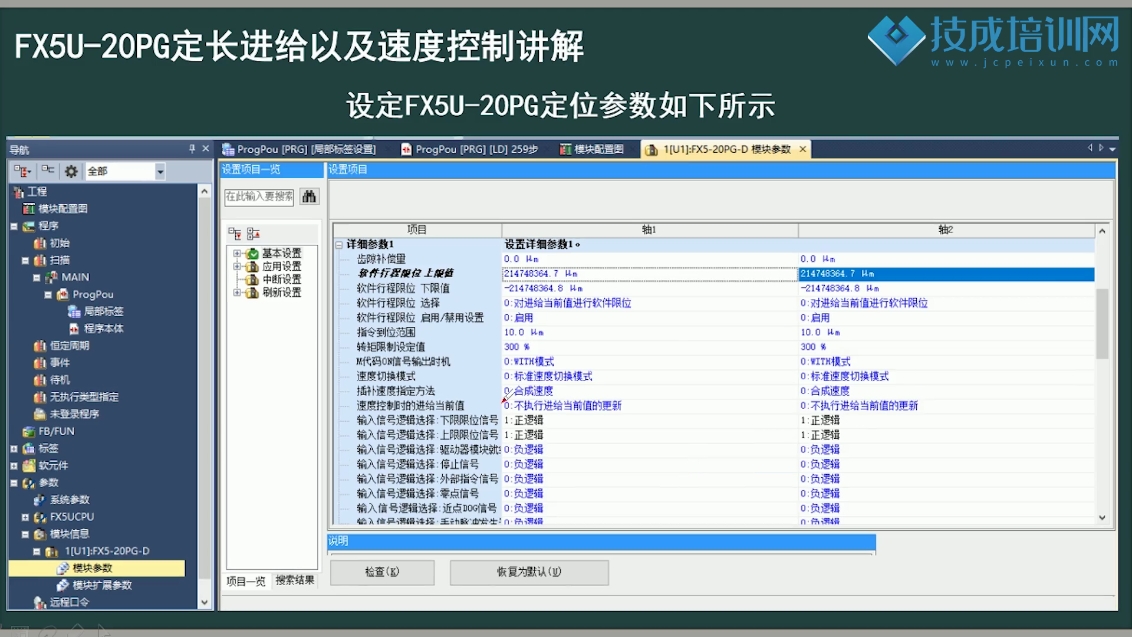The width and height of the screenshot is (1132, 637).
Task: Switch to 项目一览 bottom tab
Action: tap(245, 581)
